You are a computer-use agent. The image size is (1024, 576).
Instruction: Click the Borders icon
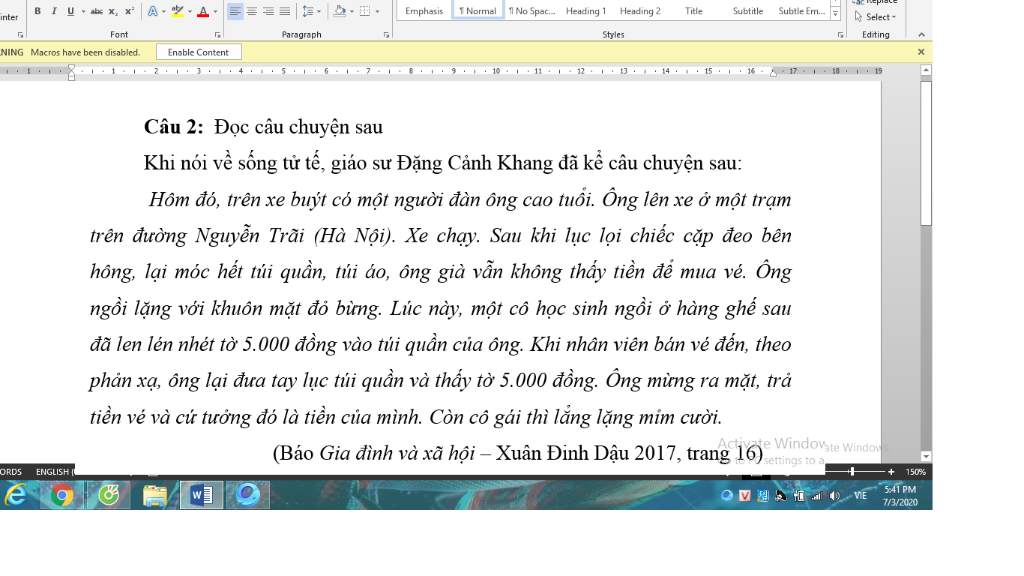click(365, 11)
